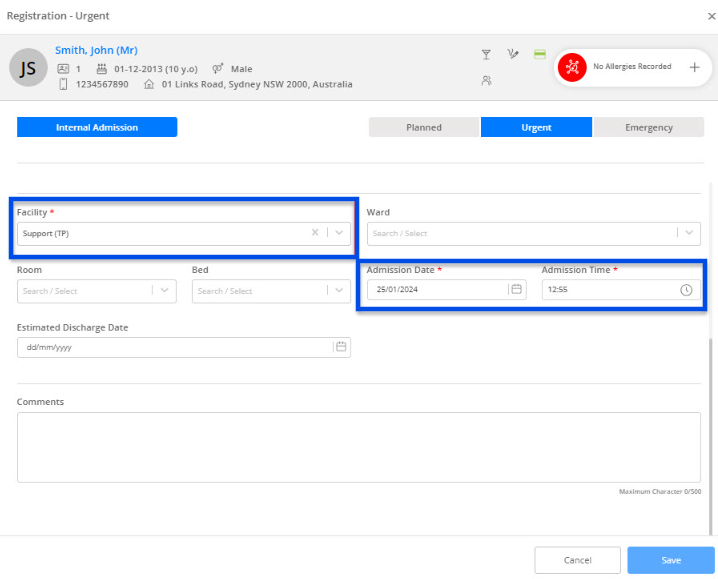Select the Emergency admission type
Viewport: 718px width, 579px height.
[x=649, y=127]
